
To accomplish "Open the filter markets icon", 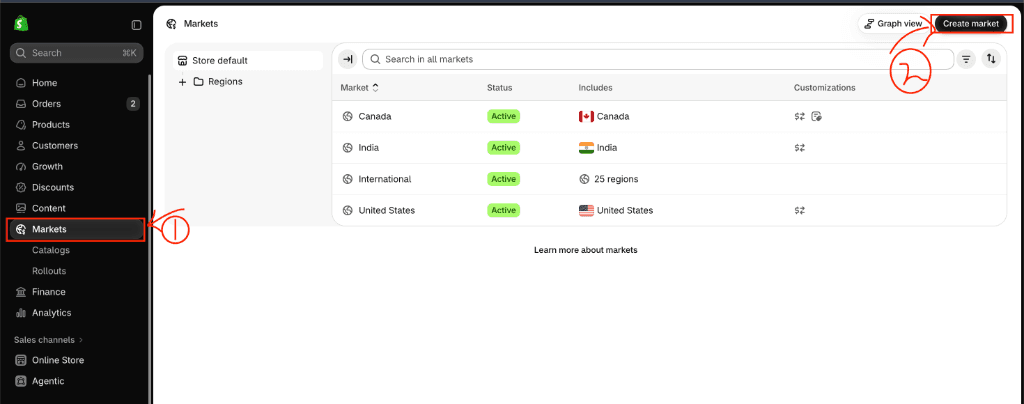I will point(966,59).
